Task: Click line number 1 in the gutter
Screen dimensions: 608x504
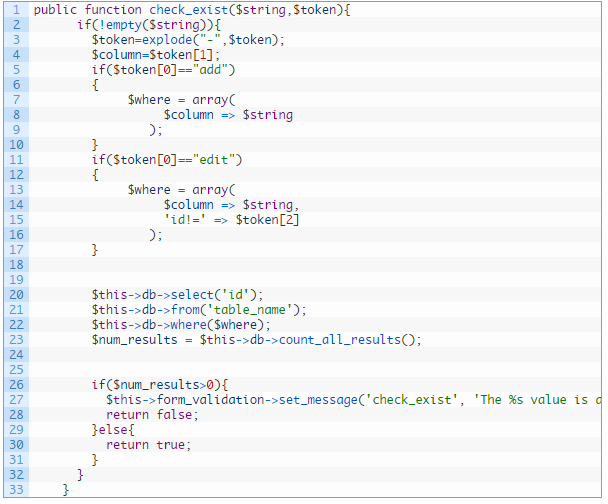Action: [x=16, y=10]
